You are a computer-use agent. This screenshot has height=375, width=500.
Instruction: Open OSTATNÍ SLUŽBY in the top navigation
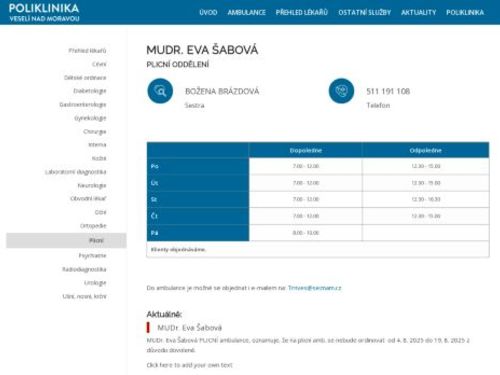[364, 13]
